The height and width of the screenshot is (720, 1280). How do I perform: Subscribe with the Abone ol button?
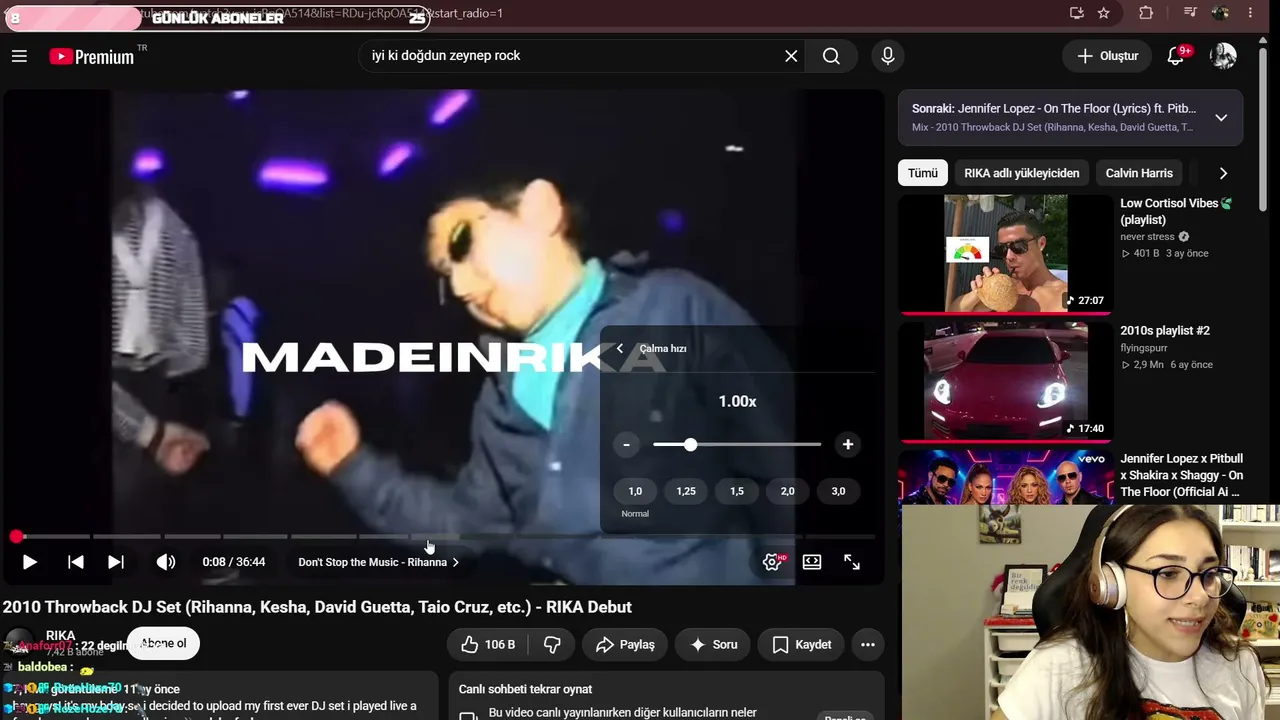pos(164,644)
